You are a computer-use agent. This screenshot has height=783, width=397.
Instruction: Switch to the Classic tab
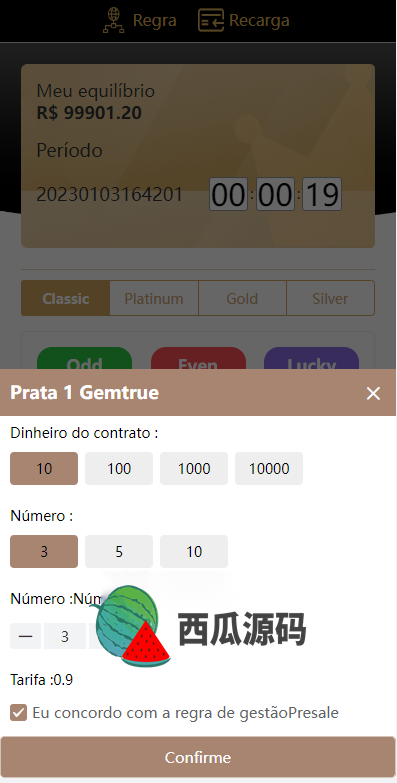(65, 298)
